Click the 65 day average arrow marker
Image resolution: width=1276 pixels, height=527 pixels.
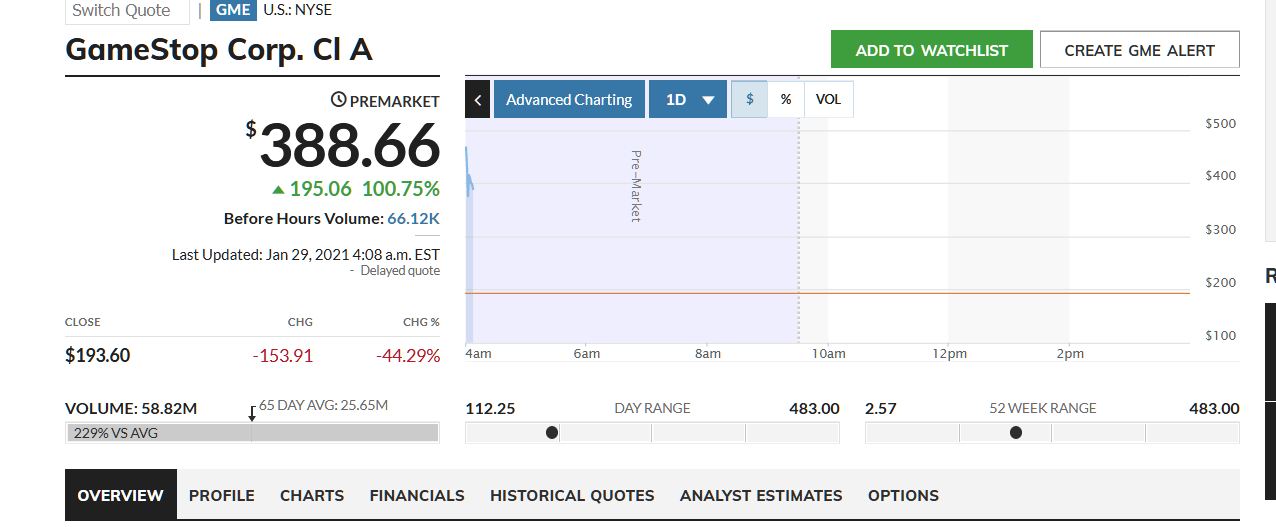click(x=252, y=414)
